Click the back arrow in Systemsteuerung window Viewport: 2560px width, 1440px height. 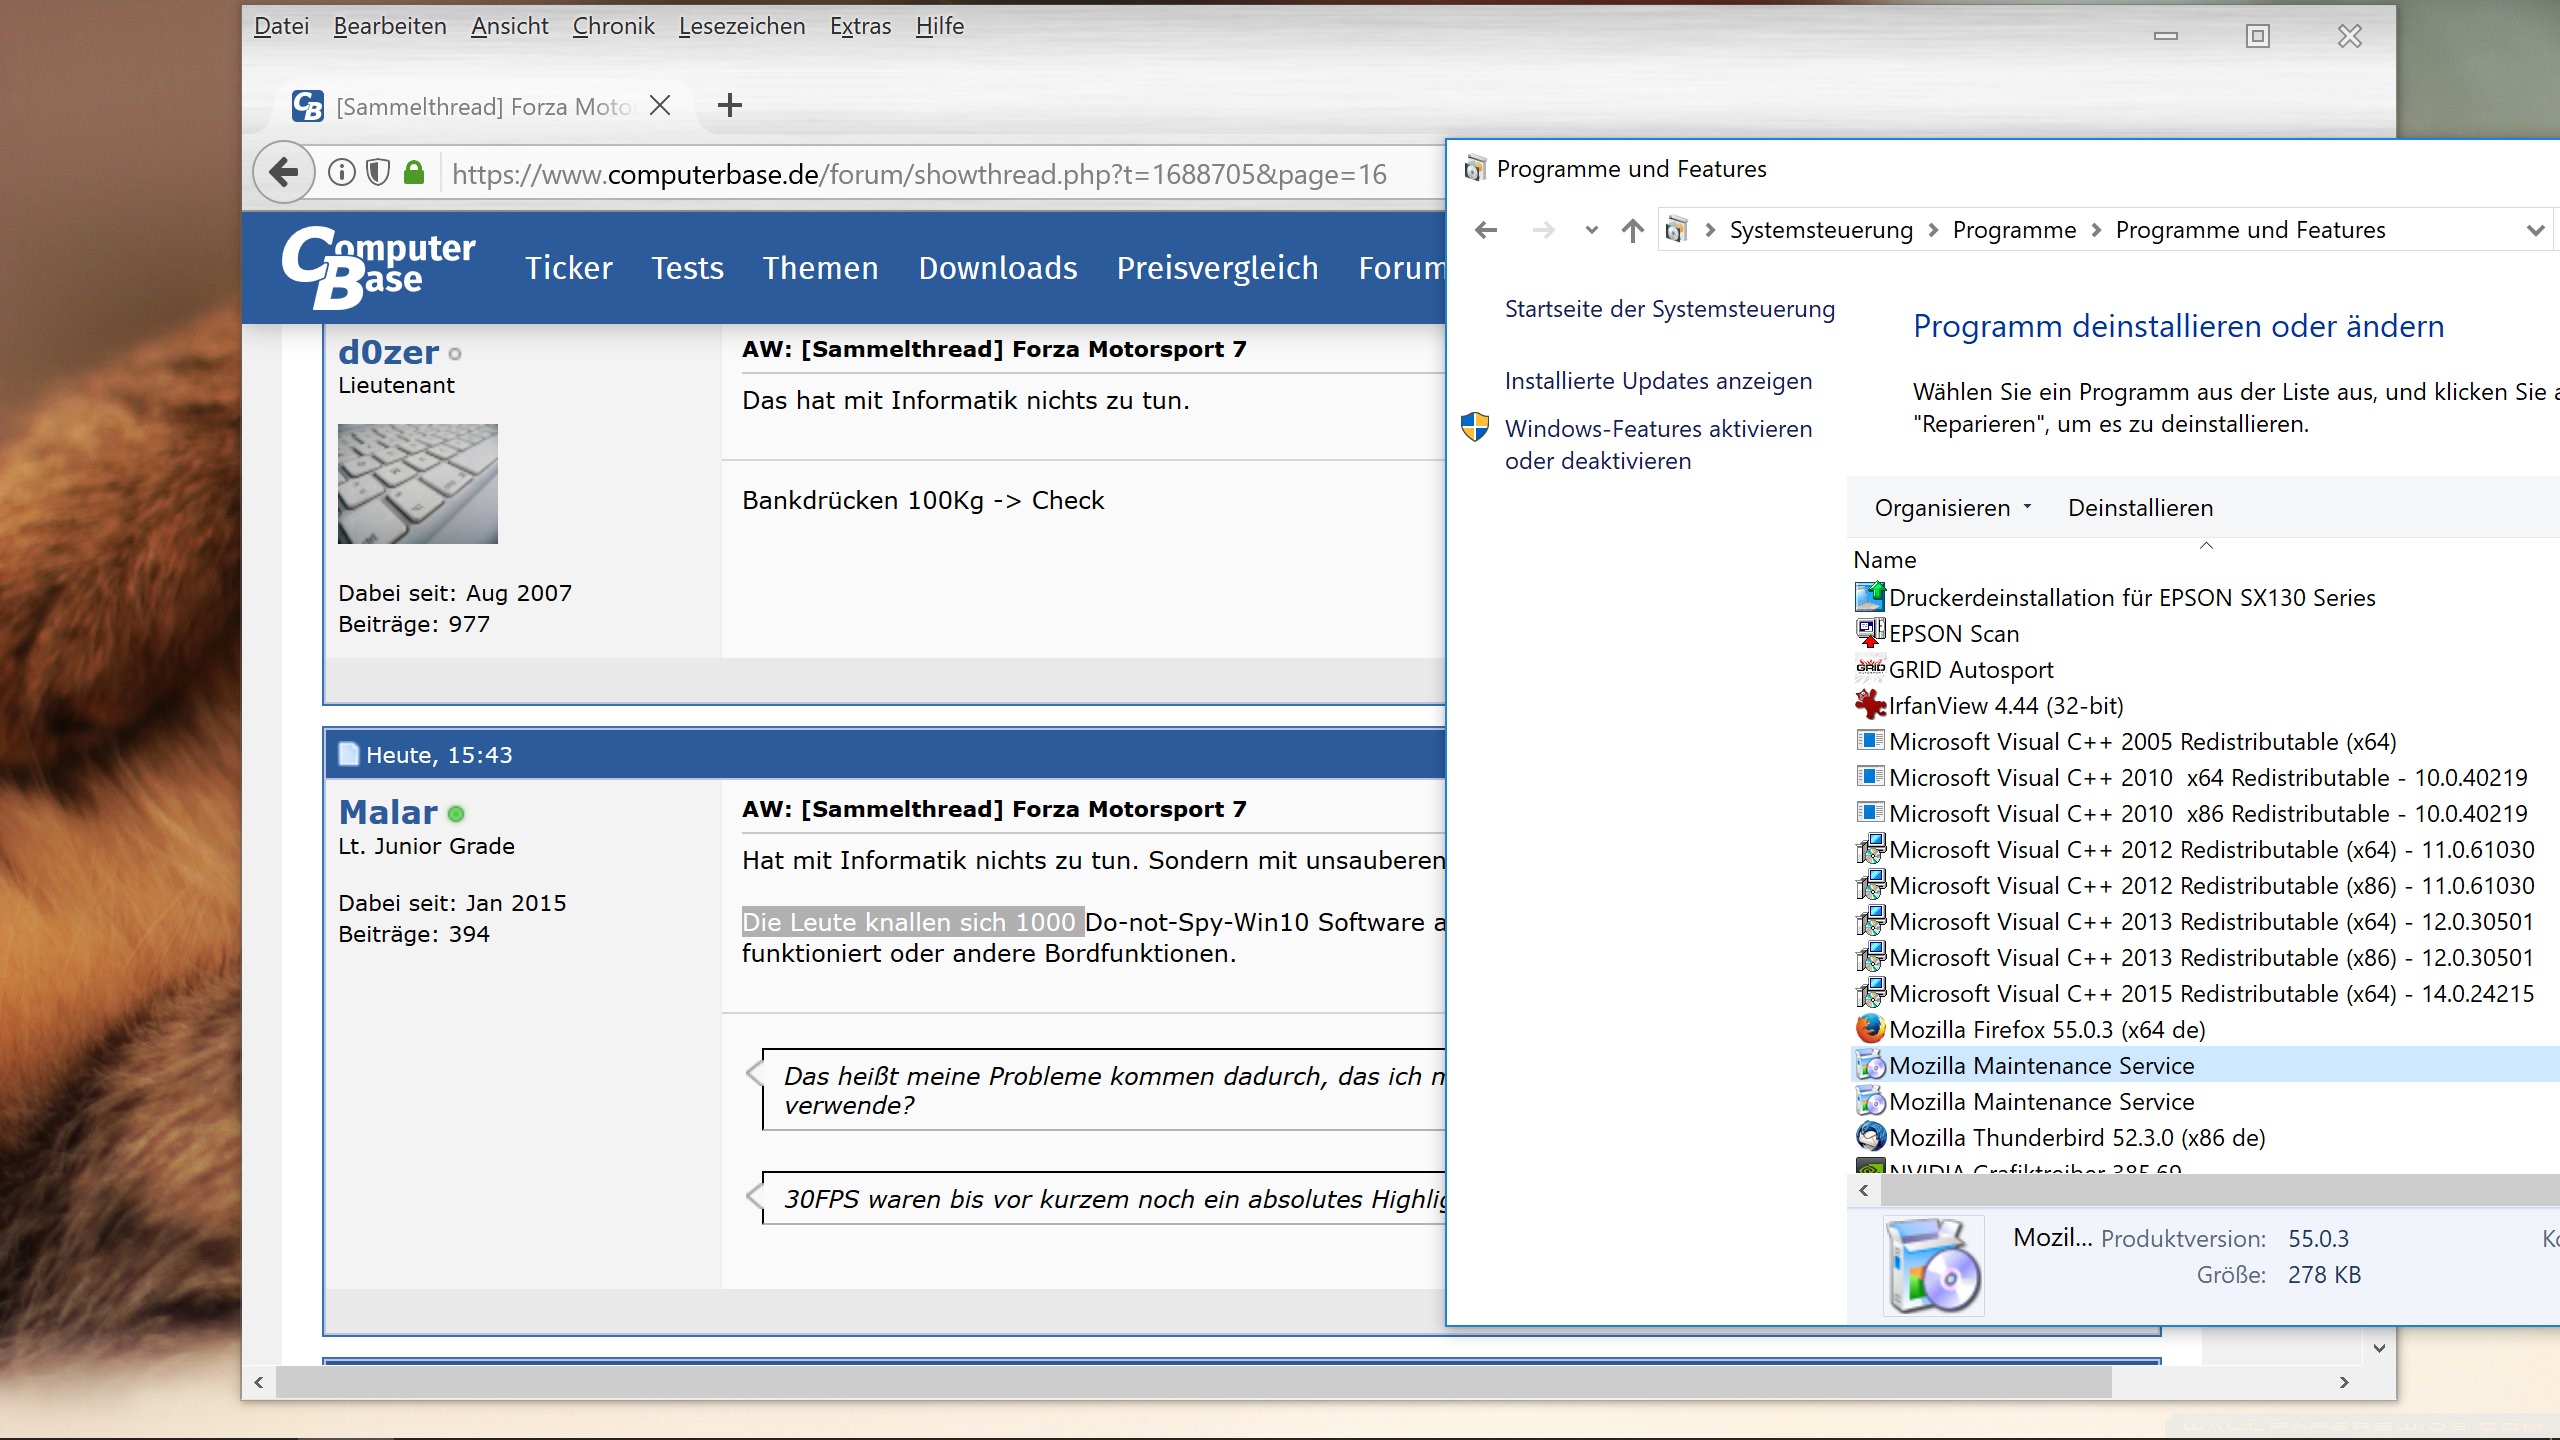(x=1486, y=231)
